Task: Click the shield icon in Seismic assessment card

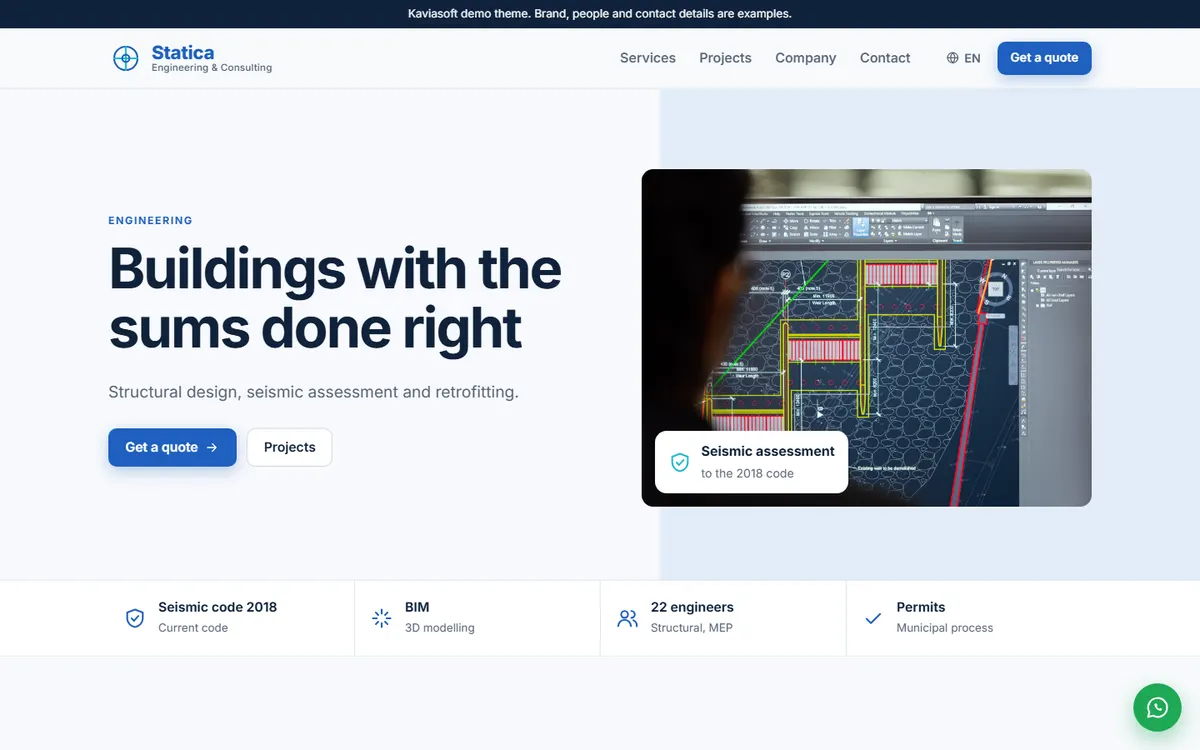Action: [680, 462]
